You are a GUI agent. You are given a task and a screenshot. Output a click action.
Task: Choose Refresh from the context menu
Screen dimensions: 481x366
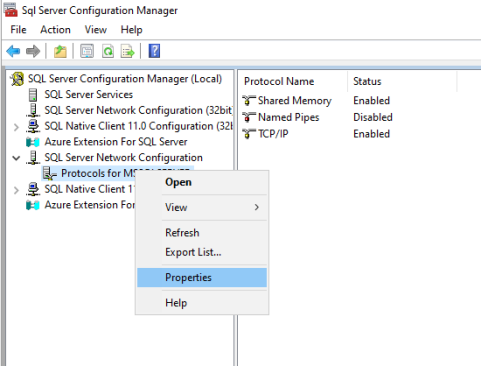click(202, 233)
